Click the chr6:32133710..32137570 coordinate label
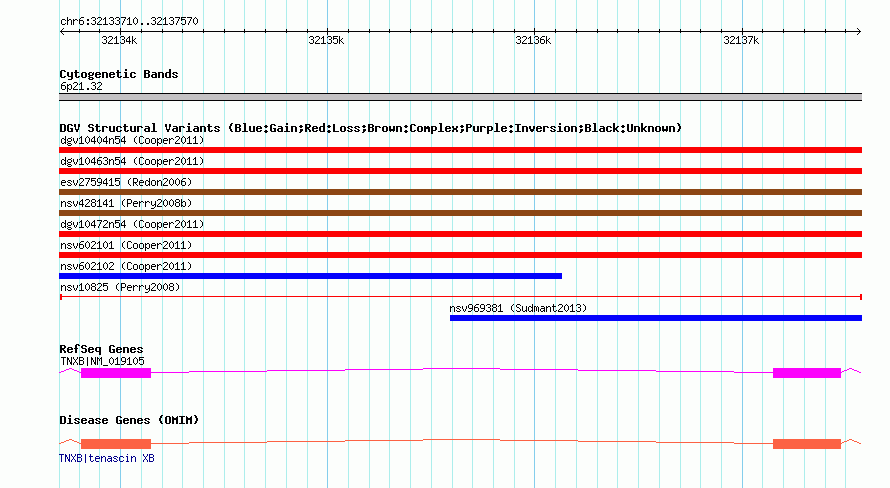This screenshot has width=890, height=488. point(129,21)
